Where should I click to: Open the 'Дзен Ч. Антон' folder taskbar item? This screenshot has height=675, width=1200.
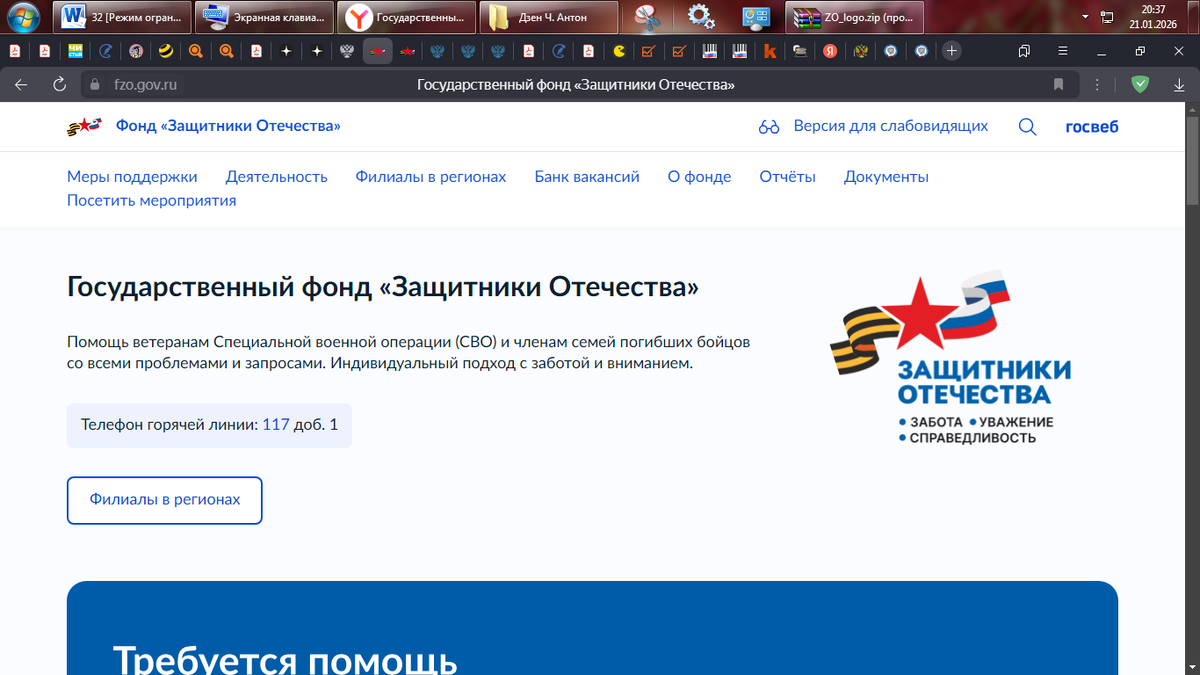pos(550,17)
